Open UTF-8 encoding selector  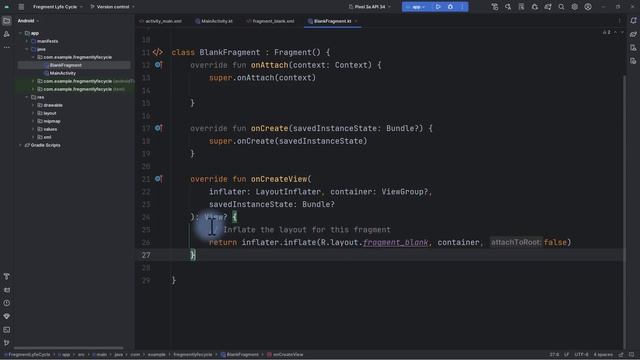[x=581, y=355]
